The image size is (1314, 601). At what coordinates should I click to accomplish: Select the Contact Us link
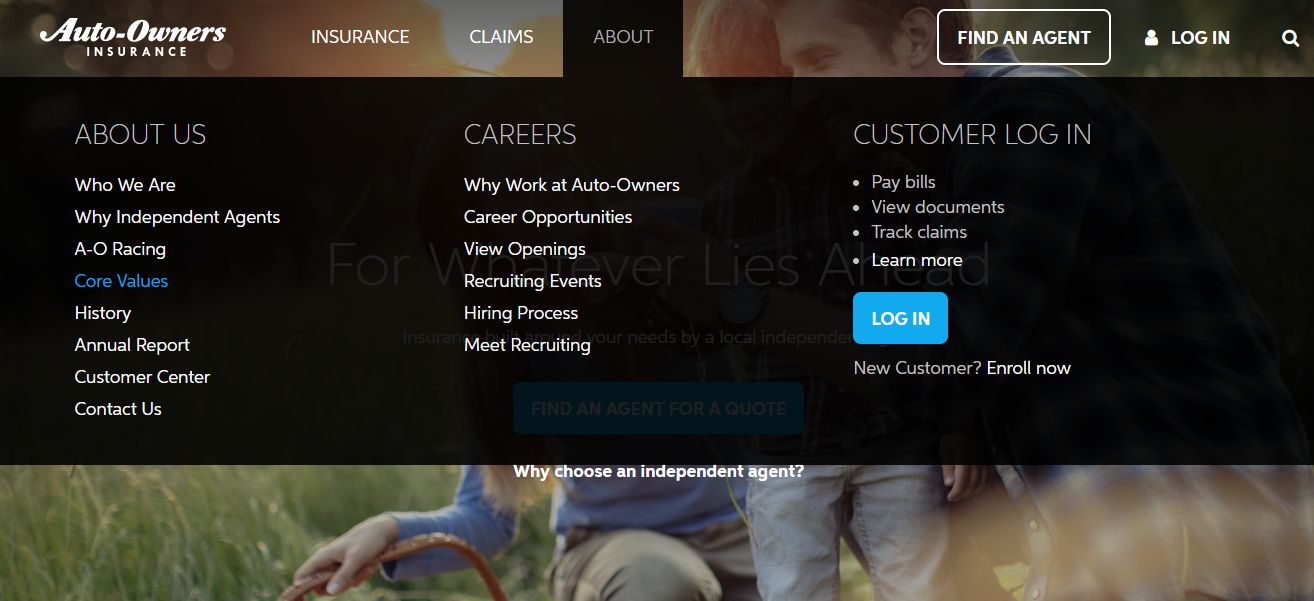[118, 409]
